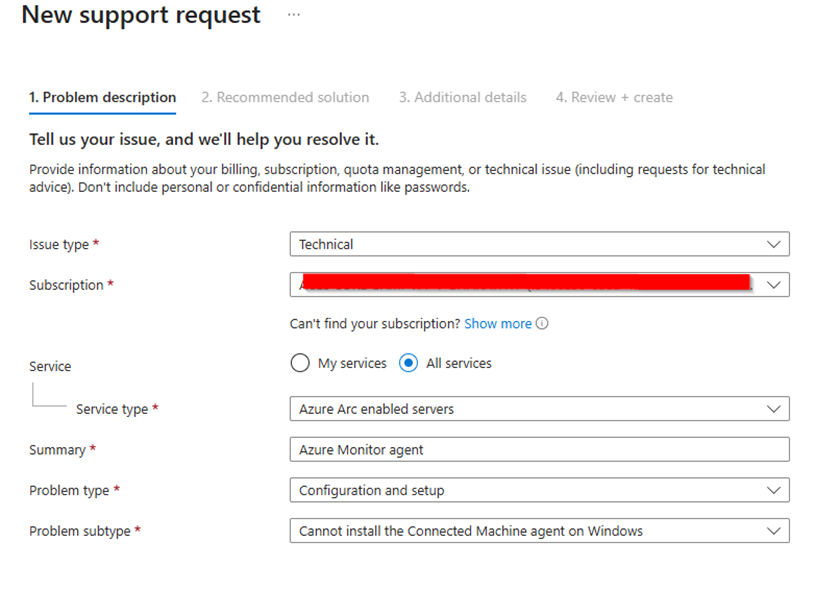The width and height of the screenshot is (840, 591).
Task: Click the Subscription label
Action: [x=66, y=285]
